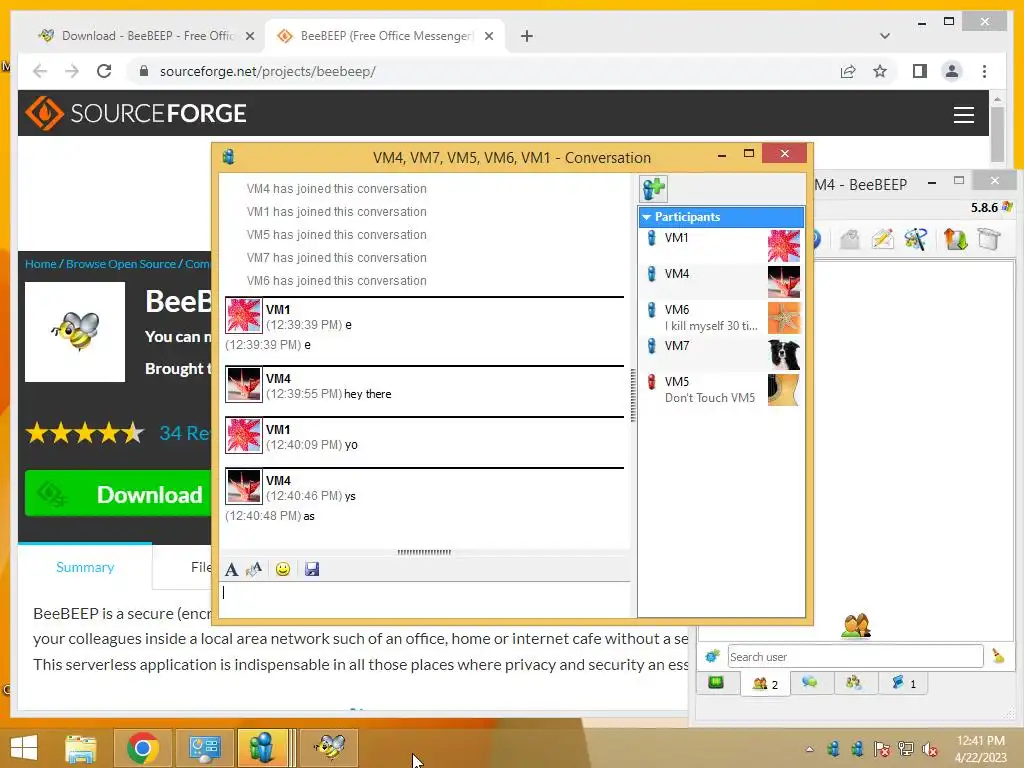Click the broom clear-search icon
1024x768 pixels.
[998, 656]
